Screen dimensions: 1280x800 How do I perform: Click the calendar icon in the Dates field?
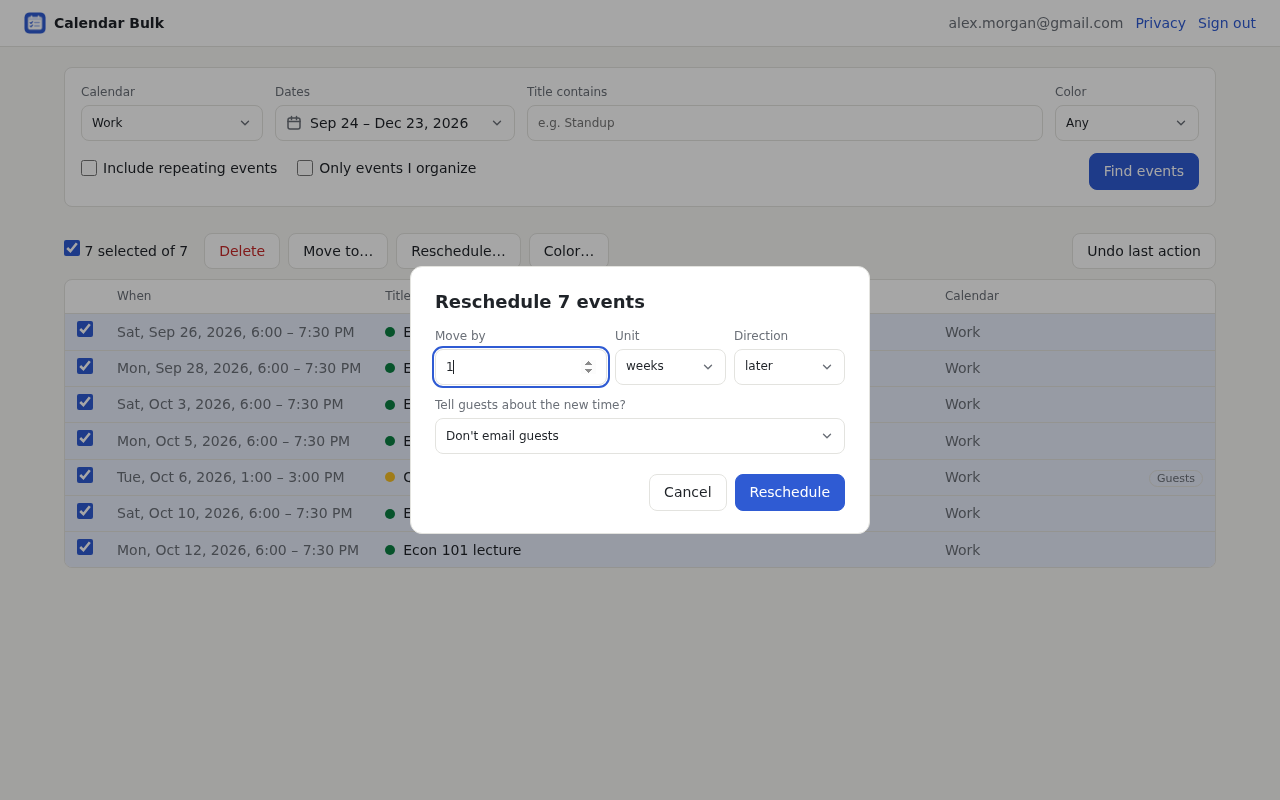pyautogui.click(x=294, y=123)
